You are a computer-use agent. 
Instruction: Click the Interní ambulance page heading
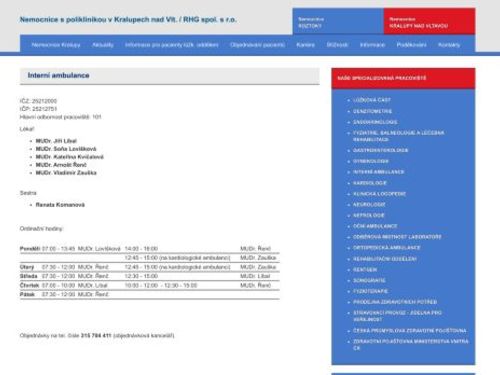(58, 75)
